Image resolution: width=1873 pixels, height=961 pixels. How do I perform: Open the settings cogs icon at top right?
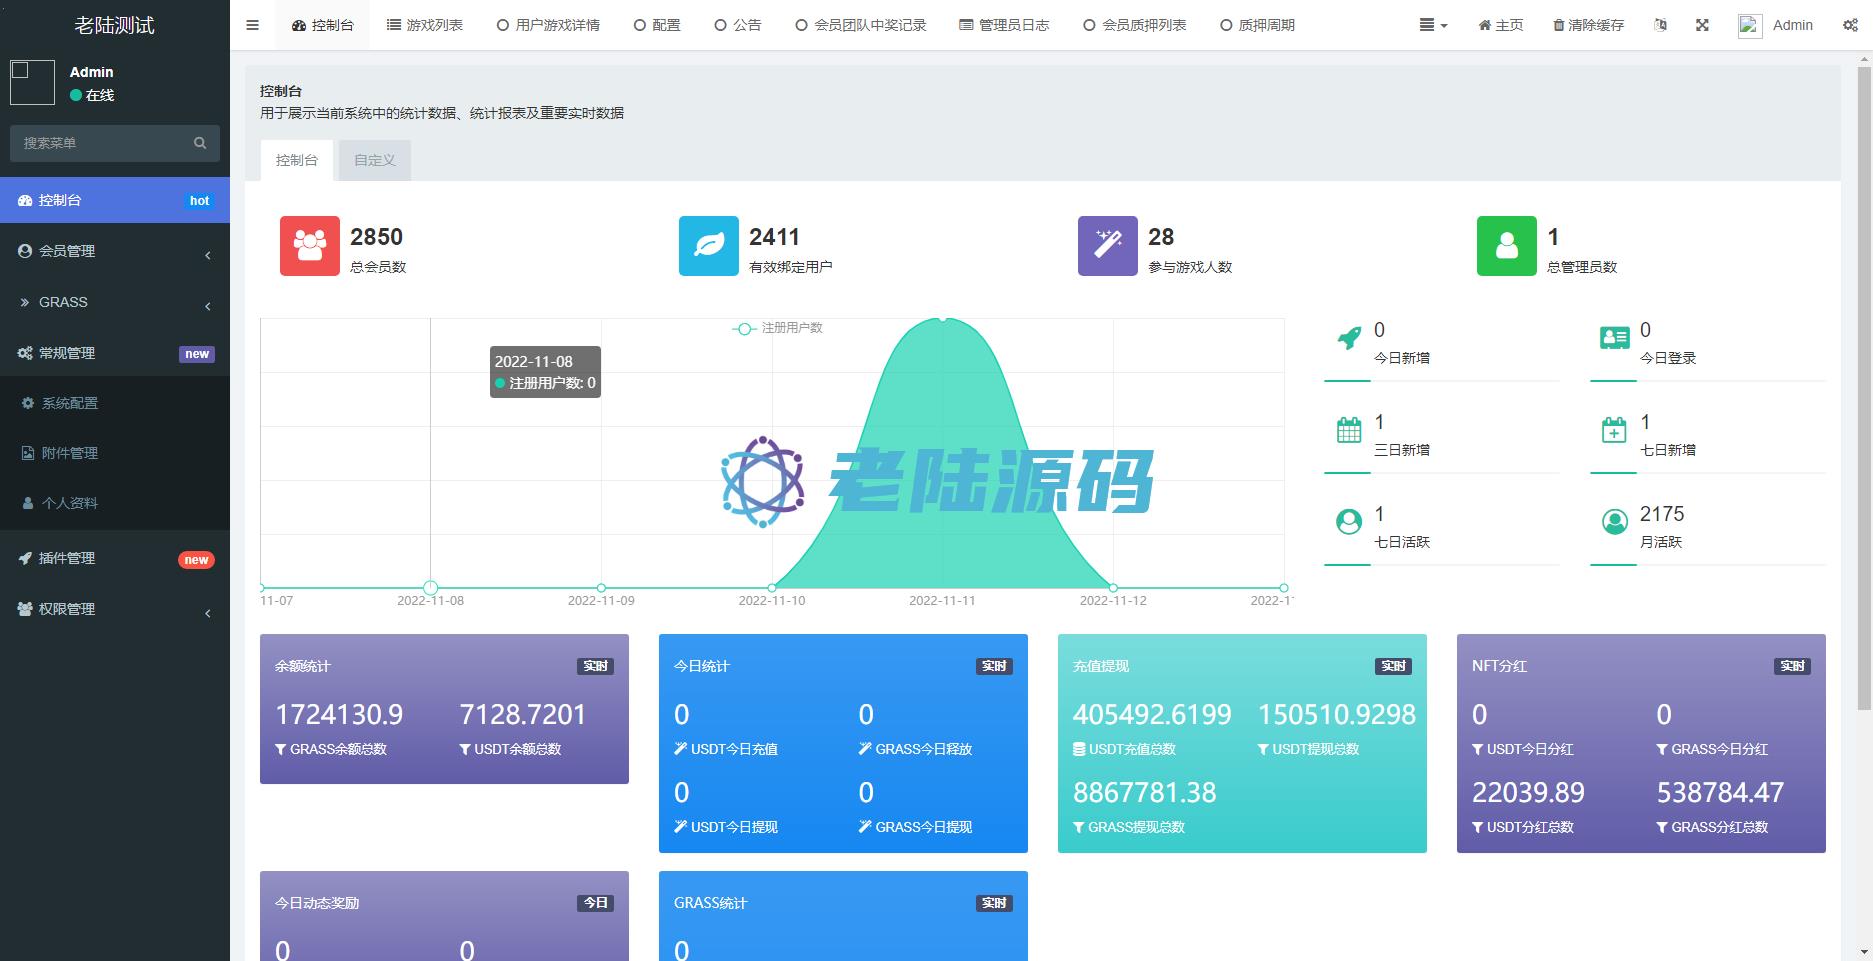click(x=1850, y=25)
